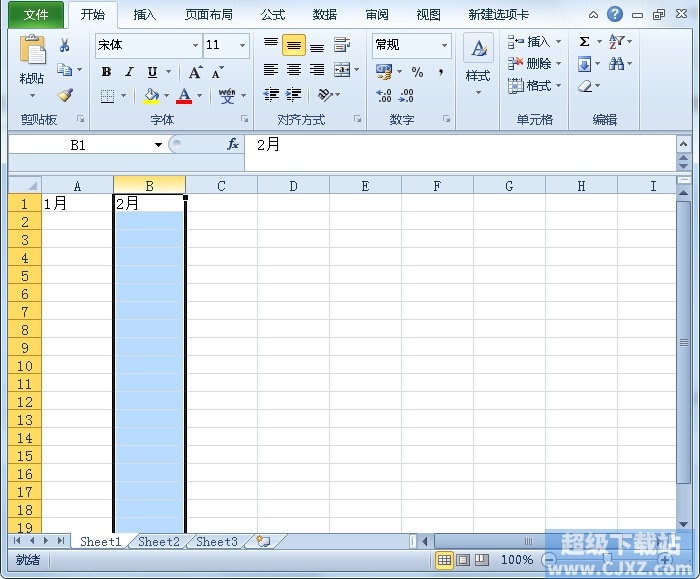Toggle top vertical alignment

(271, 45)
